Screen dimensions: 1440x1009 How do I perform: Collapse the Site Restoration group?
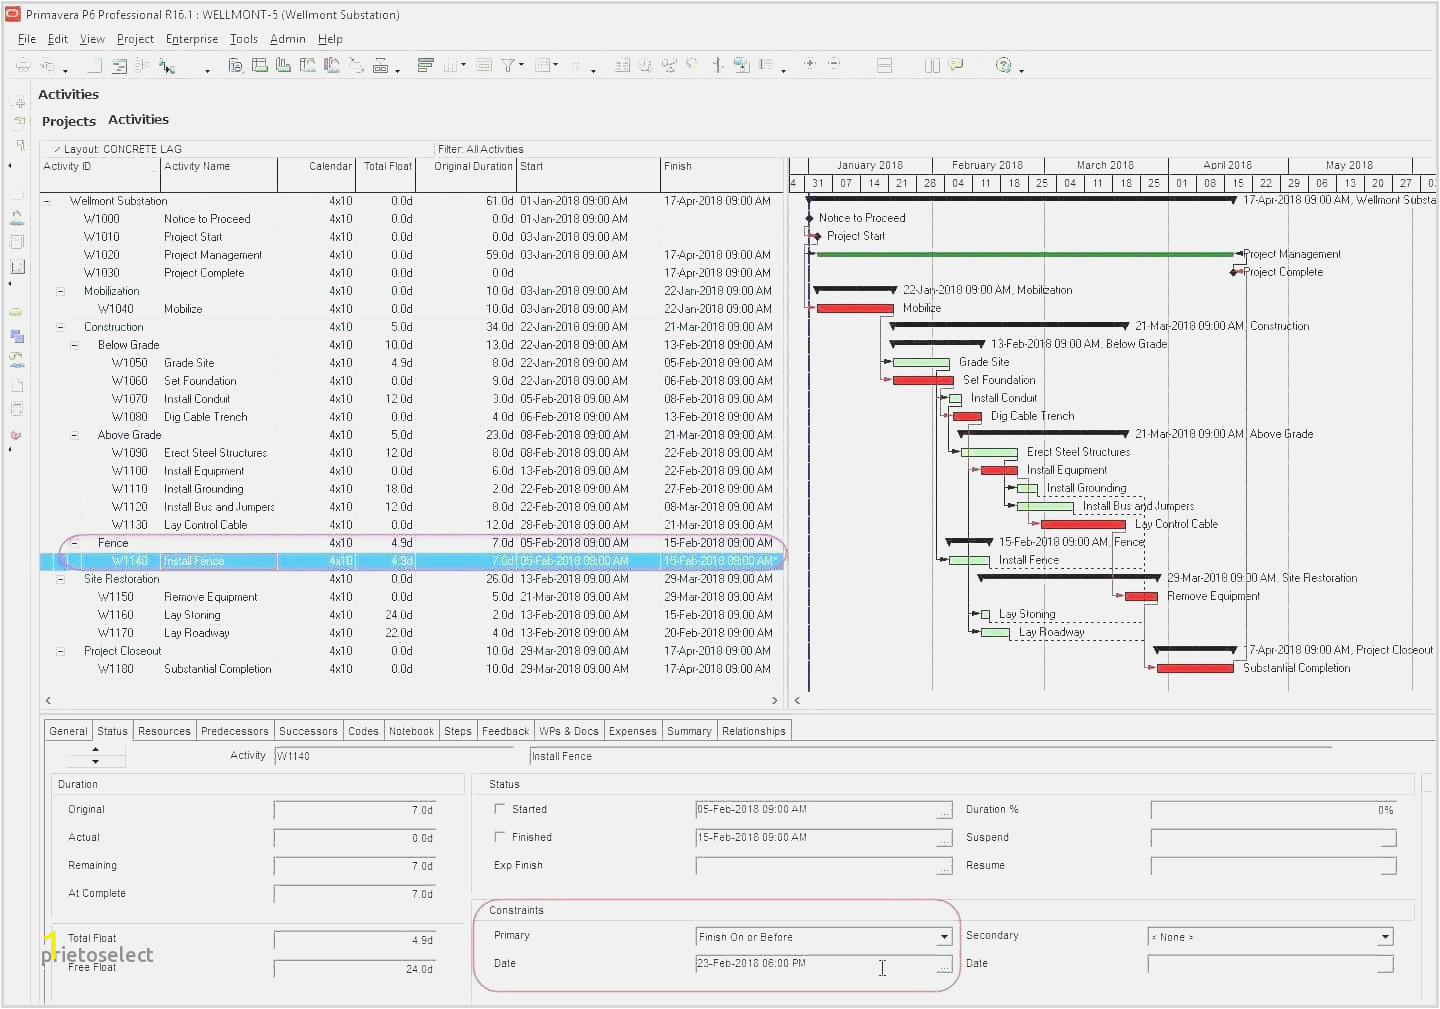click(60, 579)
